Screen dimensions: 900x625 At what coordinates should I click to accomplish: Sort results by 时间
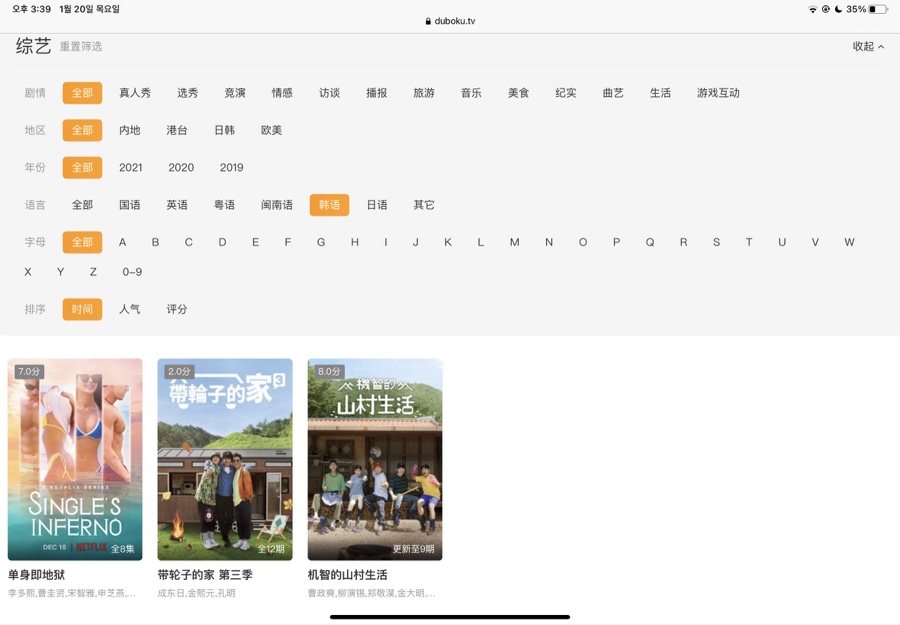pos(82,309)
